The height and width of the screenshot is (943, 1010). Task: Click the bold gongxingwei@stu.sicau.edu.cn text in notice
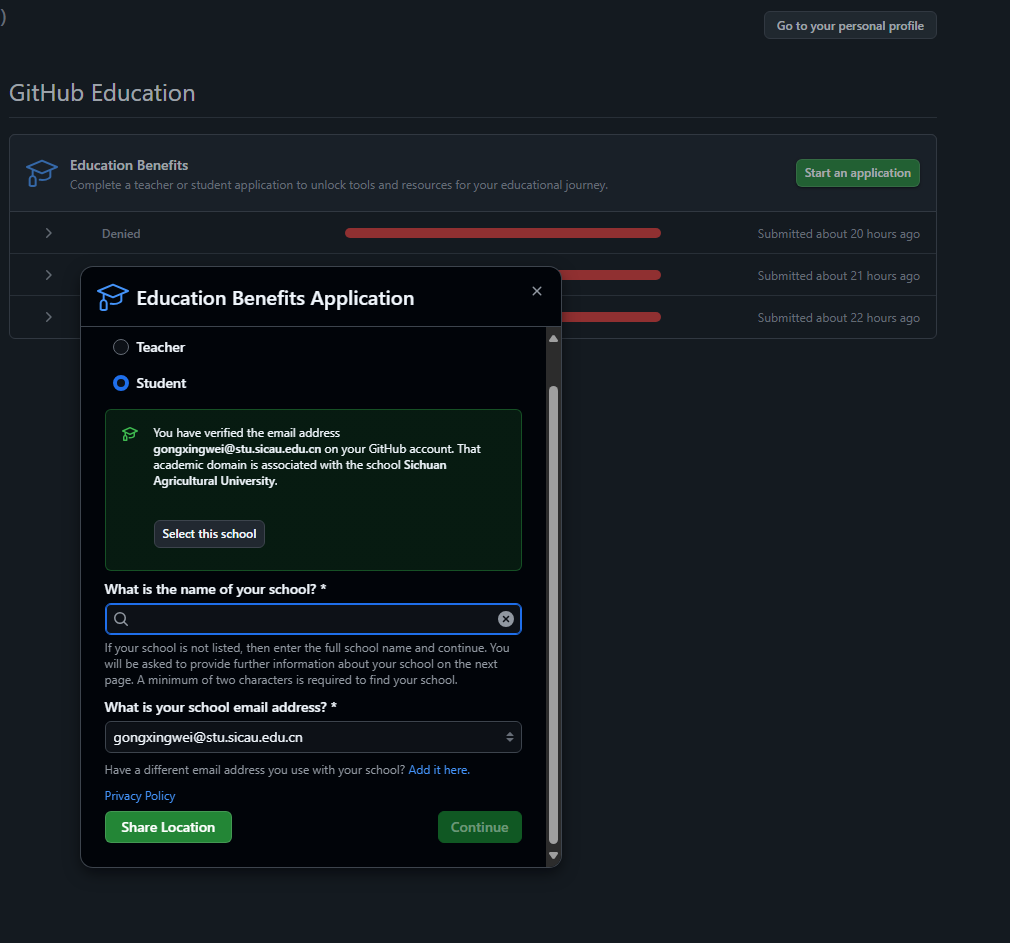point(237,449)
